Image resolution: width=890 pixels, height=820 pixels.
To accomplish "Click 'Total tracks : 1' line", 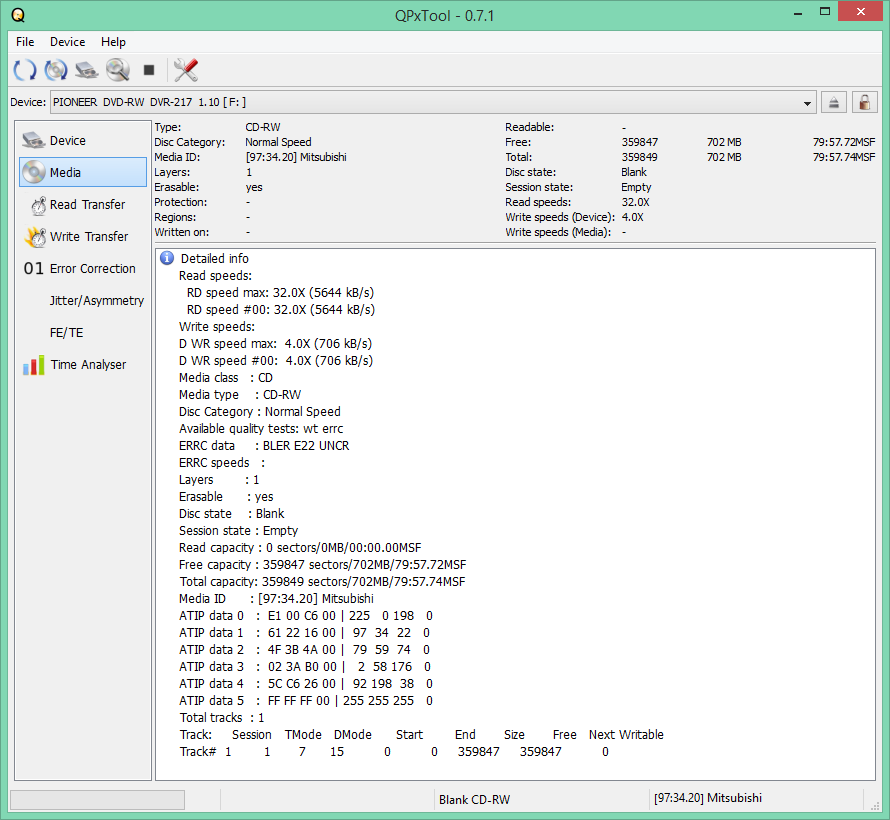I will [222, 718].
